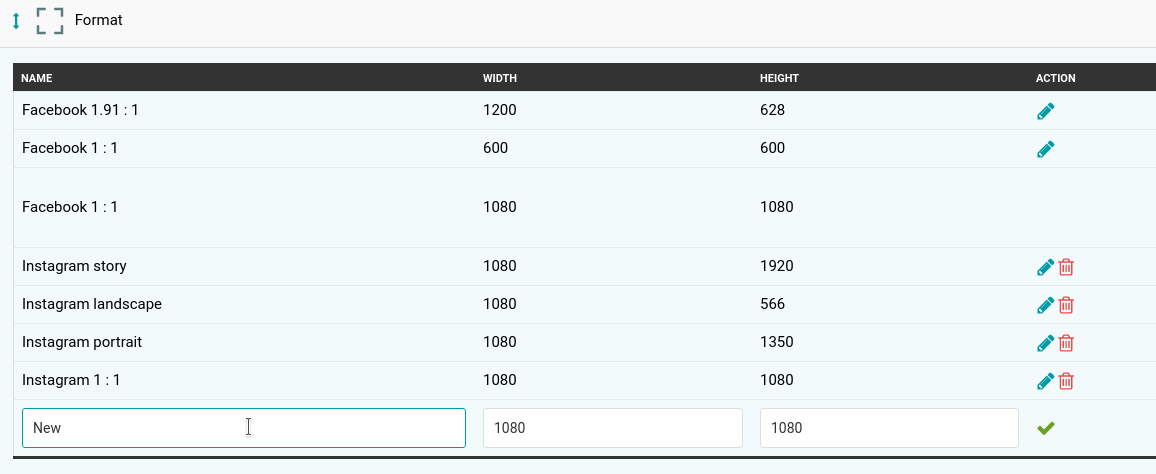Click the new format width field
The image size is (1156, 474).
click(x=613, y=428)
